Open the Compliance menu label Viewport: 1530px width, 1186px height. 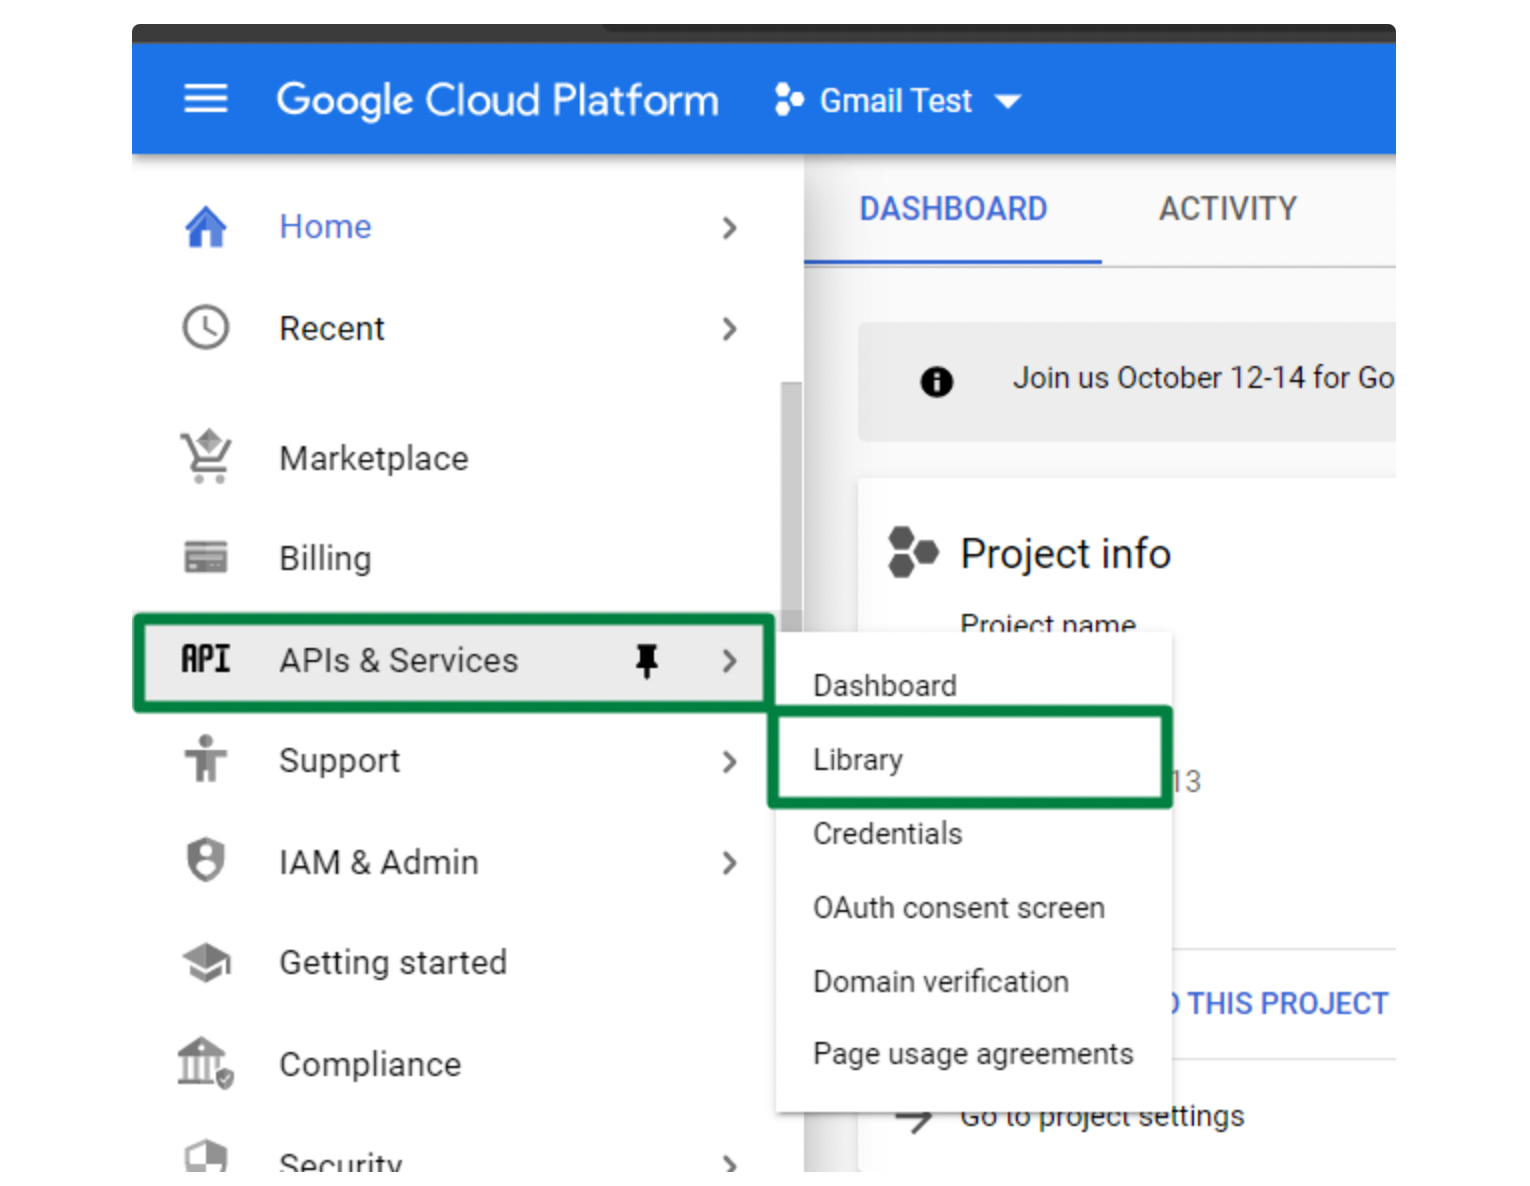pyautogui.click(x=370, y=1064)
